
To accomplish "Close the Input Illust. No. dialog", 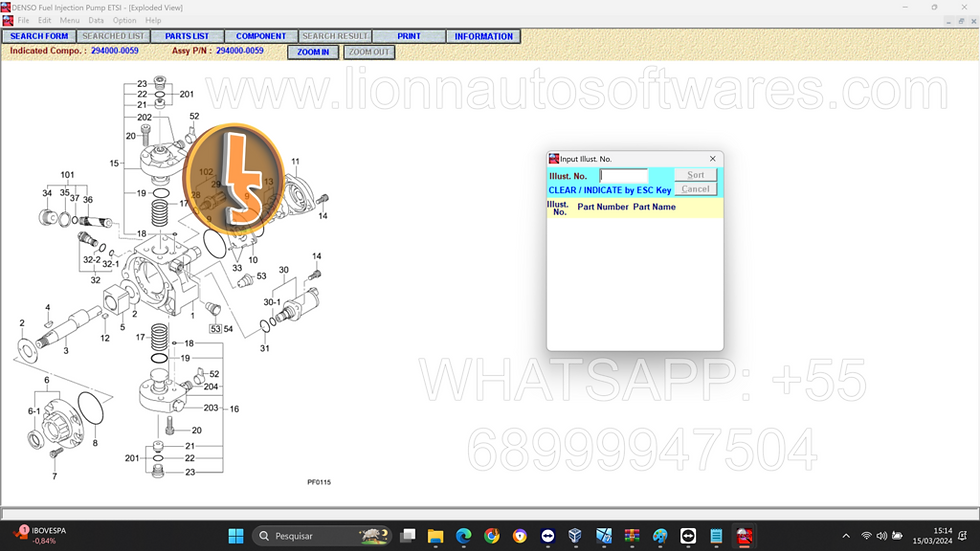I will click(x=712, y=159).
